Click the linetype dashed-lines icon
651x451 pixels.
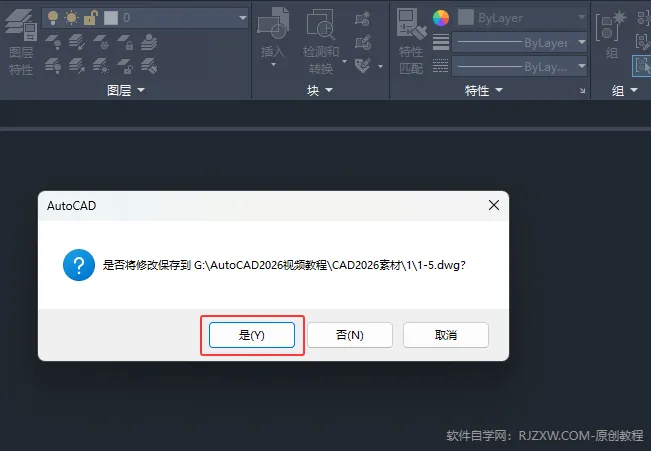click(441, 66)
